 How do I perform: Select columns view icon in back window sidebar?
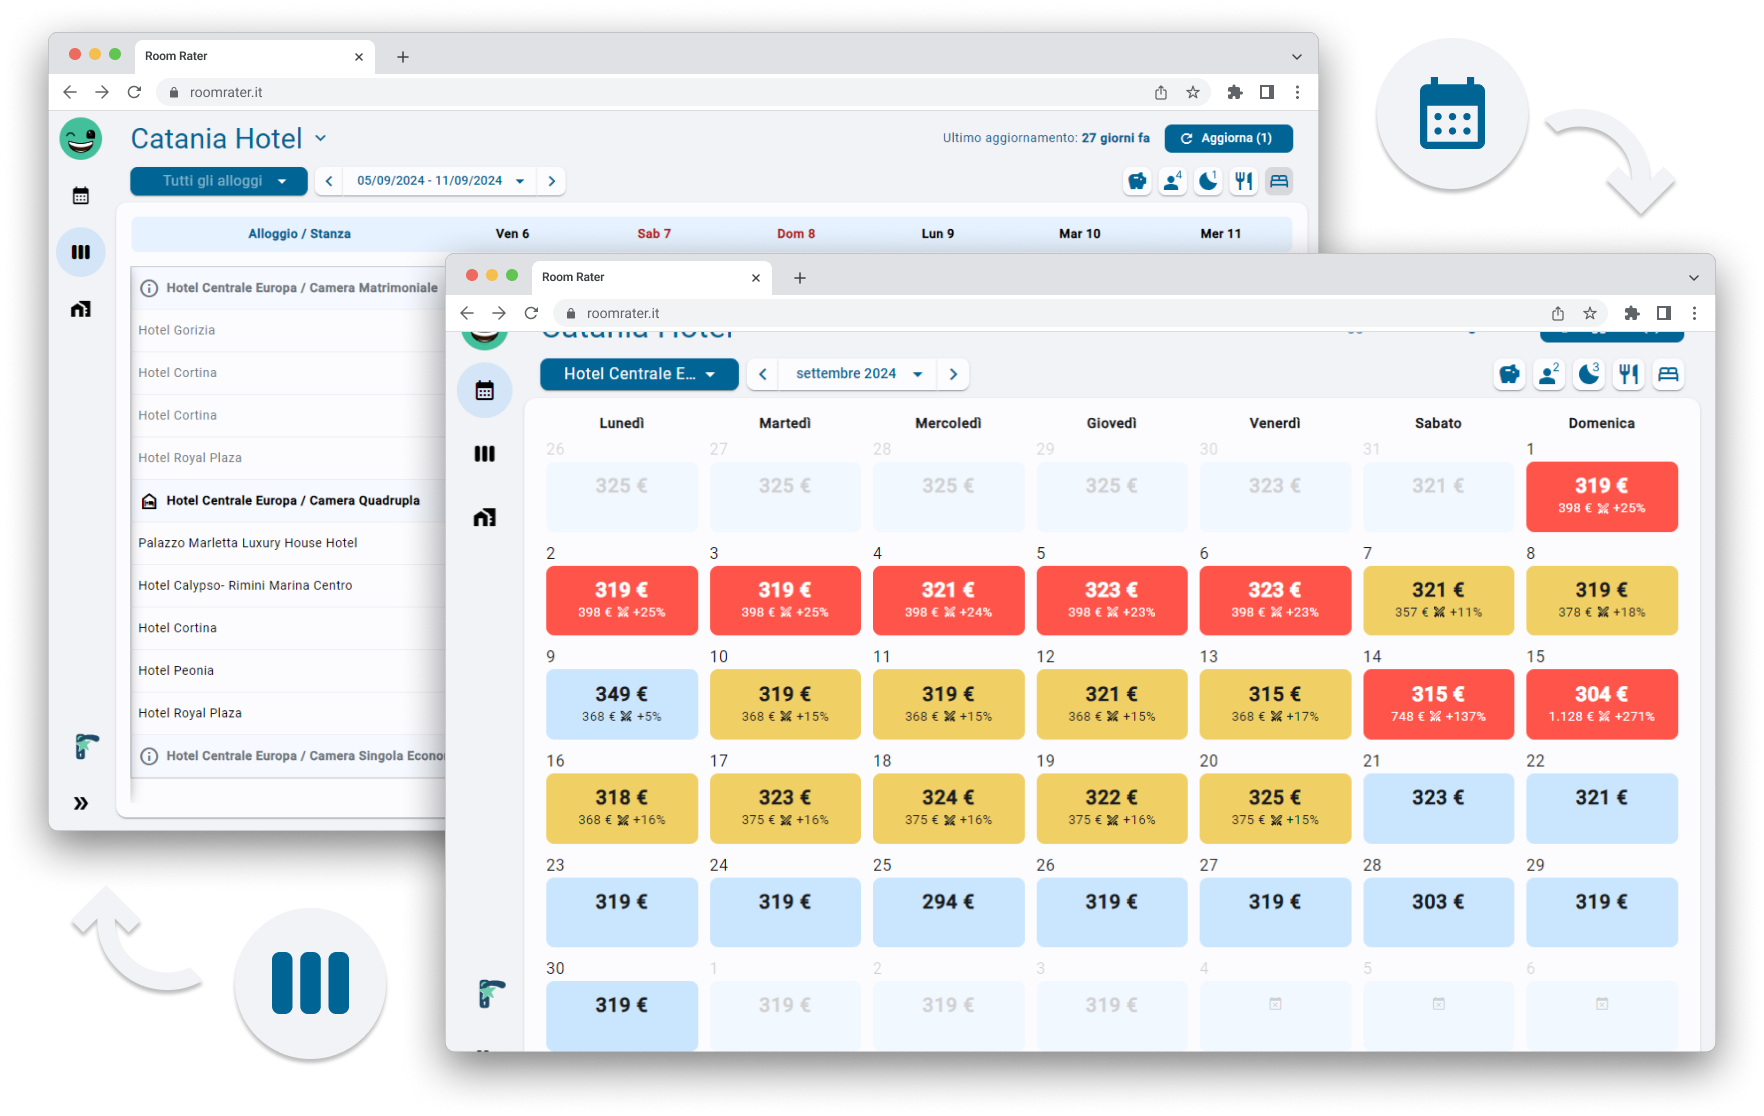81,252
